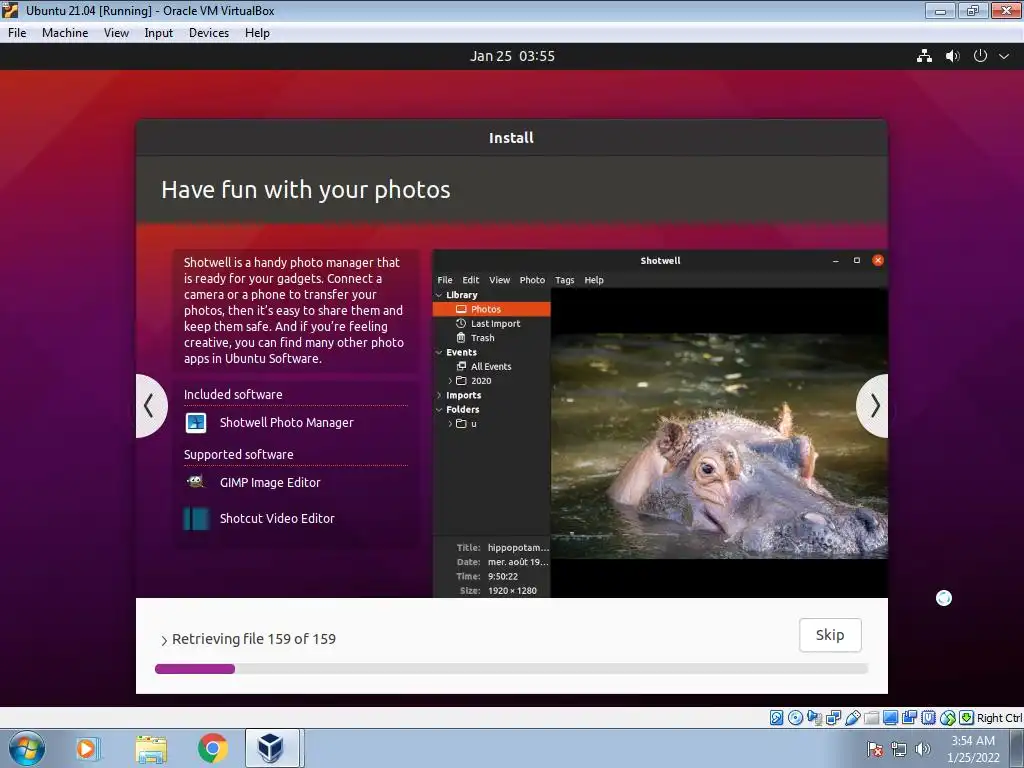Click the mouse integration status icon
The height and width of the screenshot is (768, 1024).
(948, 718)
